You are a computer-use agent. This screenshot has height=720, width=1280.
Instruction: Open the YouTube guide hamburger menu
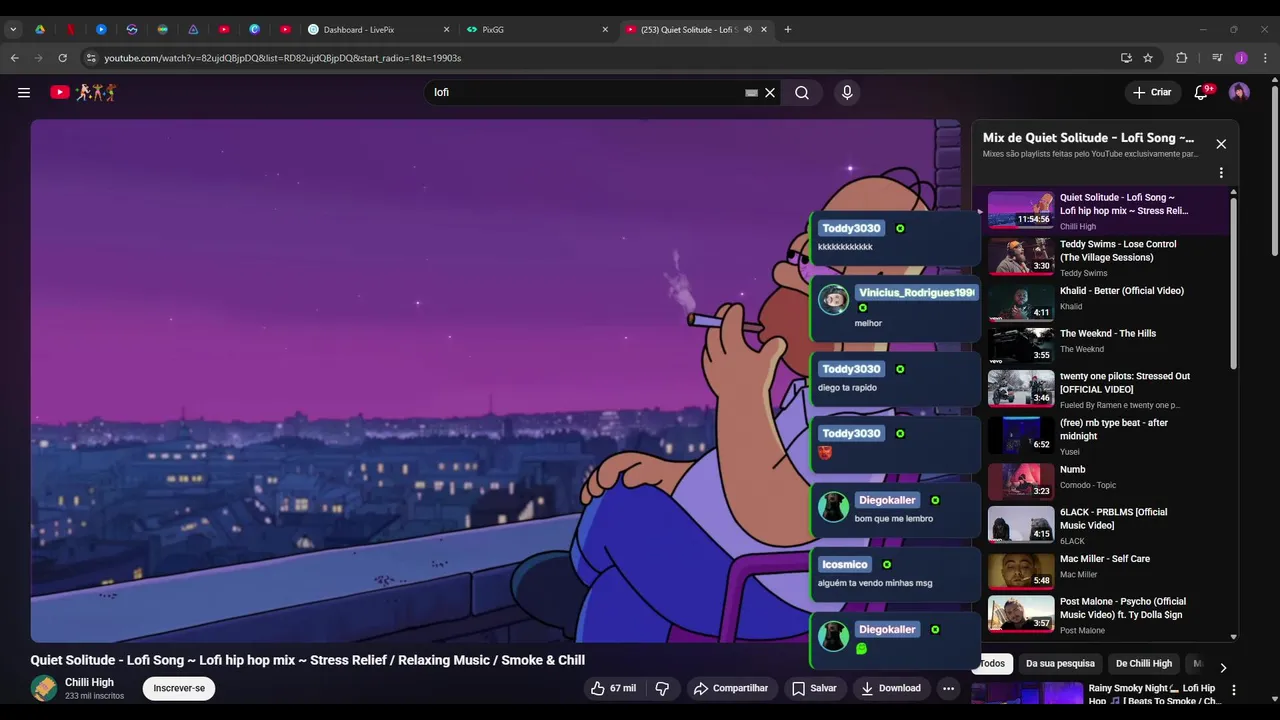(x=24, y=92)
